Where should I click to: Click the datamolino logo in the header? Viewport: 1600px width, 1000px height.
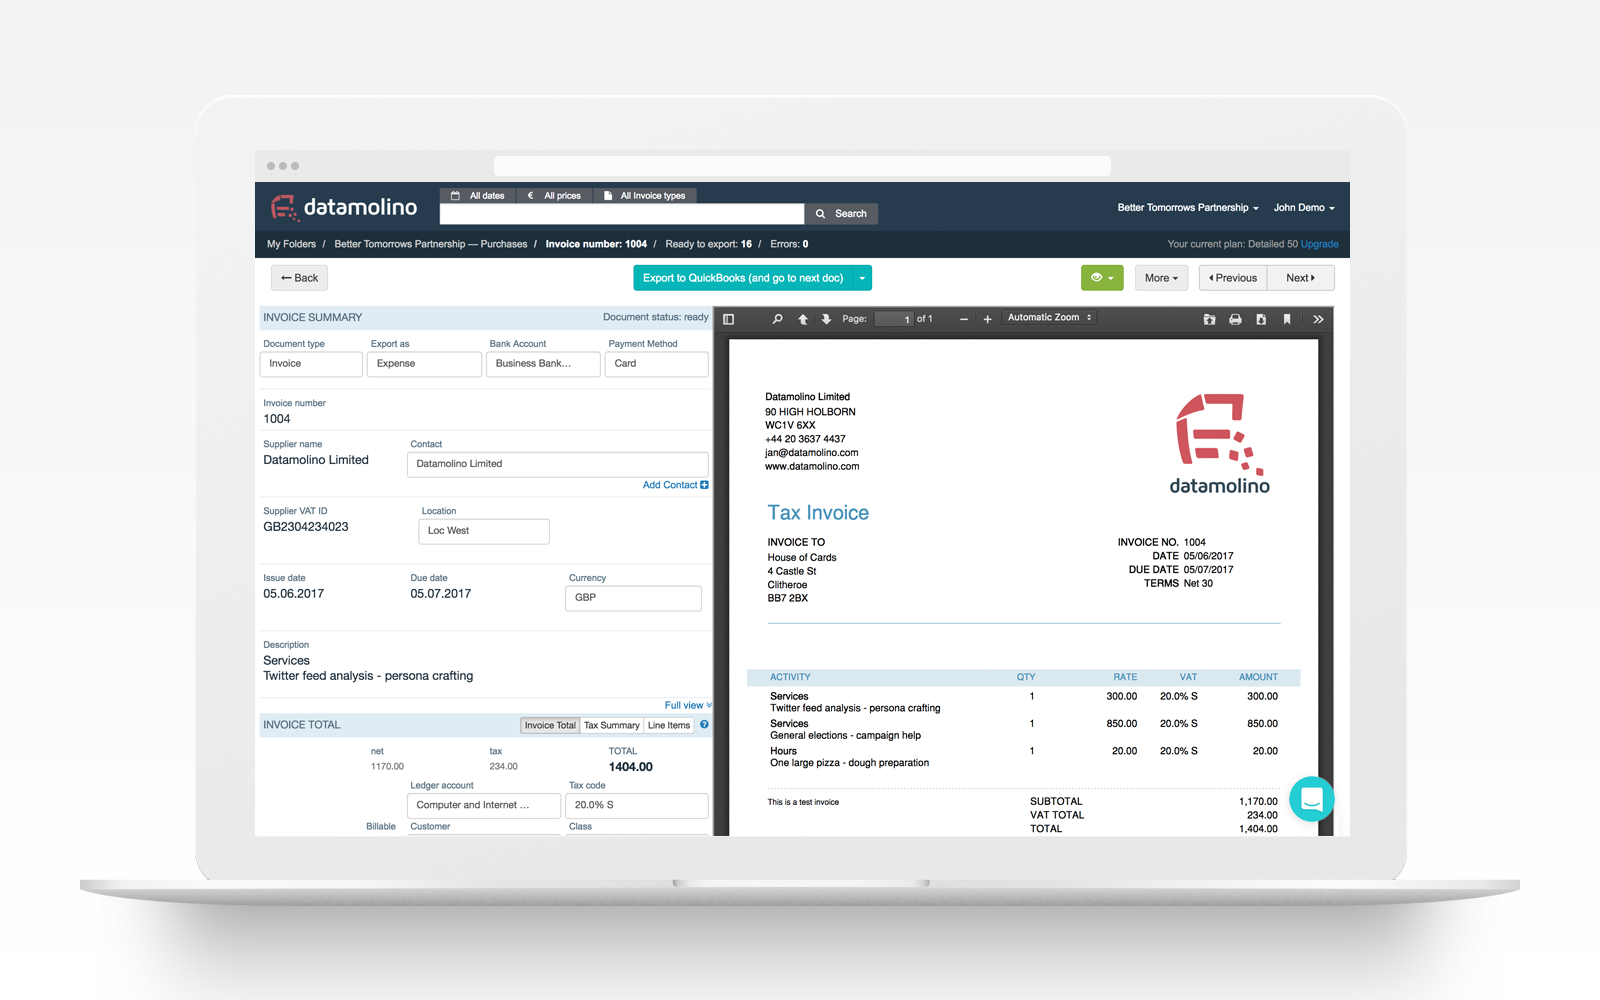(x=344, y=207)
